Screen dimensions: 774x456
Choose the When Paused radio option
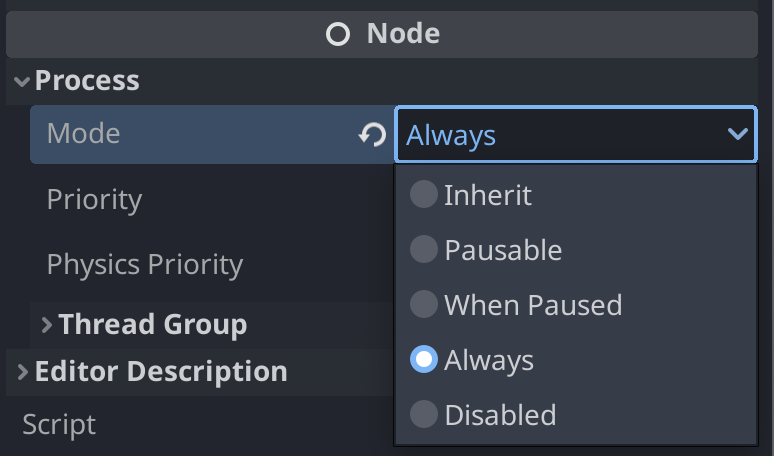[x=424, y=304]
